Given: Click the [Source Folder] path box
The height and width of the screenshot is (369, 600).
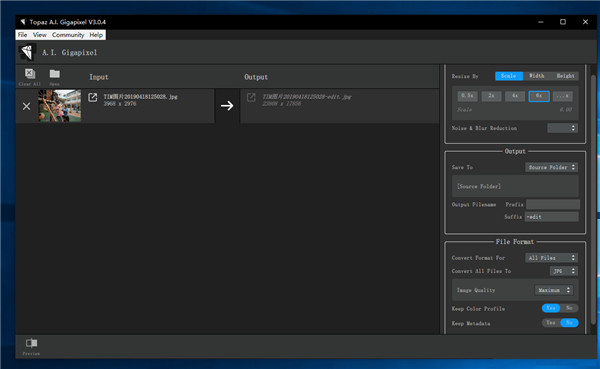Looking at the screenshot, I should 515,186.
